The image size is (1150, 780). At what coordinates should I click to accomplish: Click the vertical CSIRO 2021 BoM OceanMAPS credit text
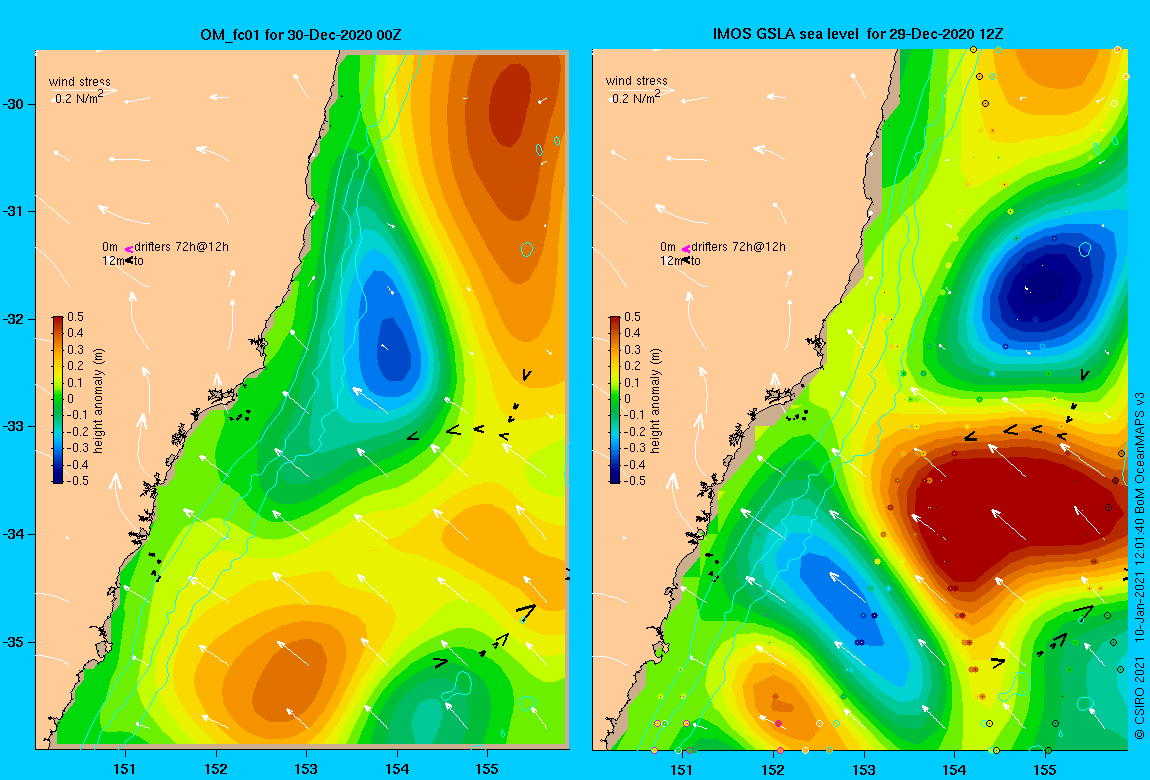click(x=1140, y=565)
